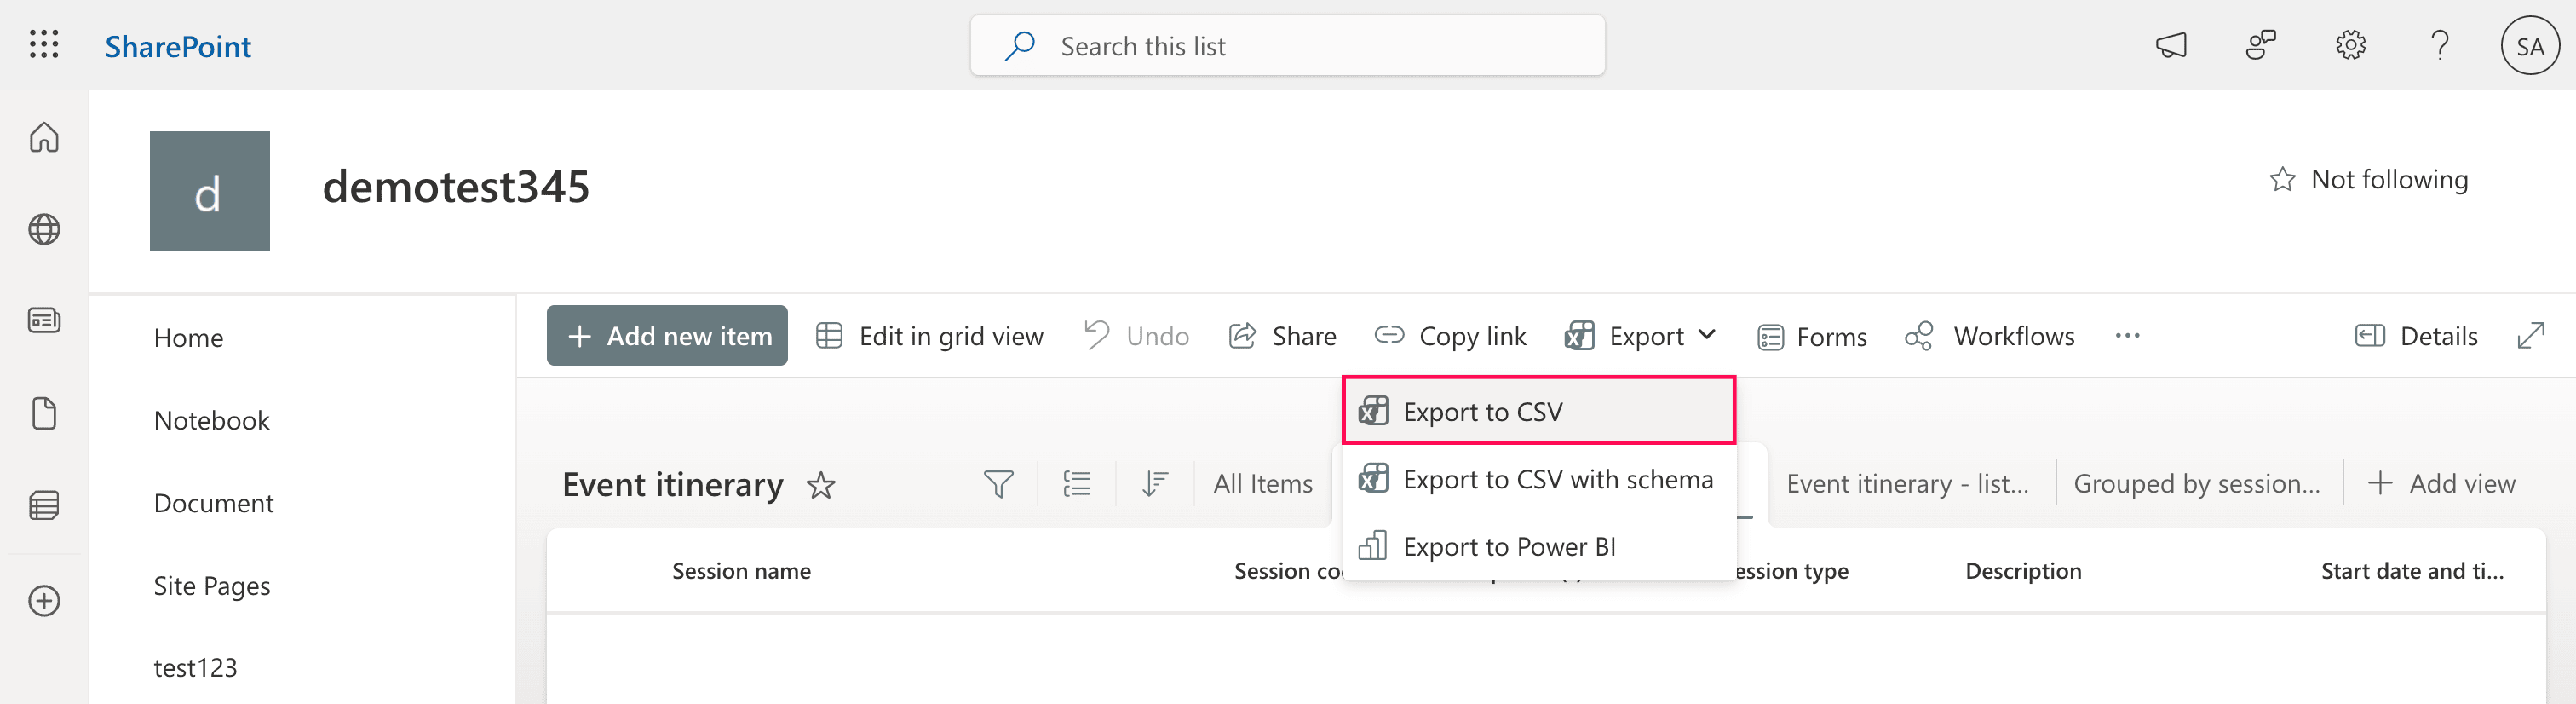This screenshot has width=2576, height=704.
Task: Open the test123 page link
Action: pyautogui.click(x=196, y=667)
